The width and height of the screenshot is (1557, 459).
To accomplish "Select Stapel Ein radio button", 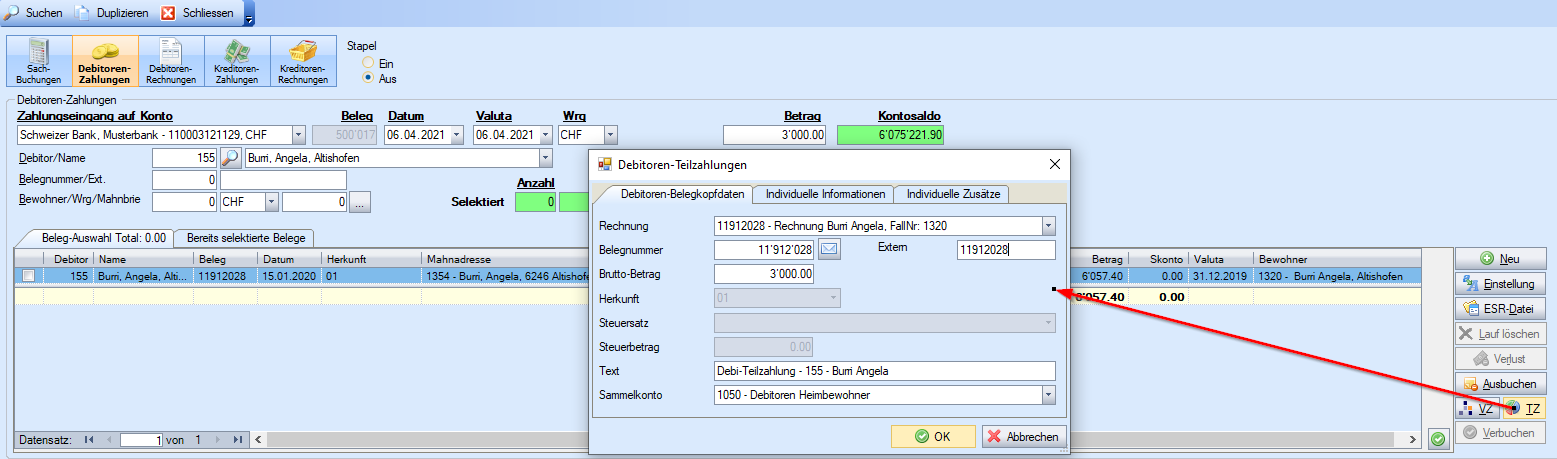I will click(368, 63).
